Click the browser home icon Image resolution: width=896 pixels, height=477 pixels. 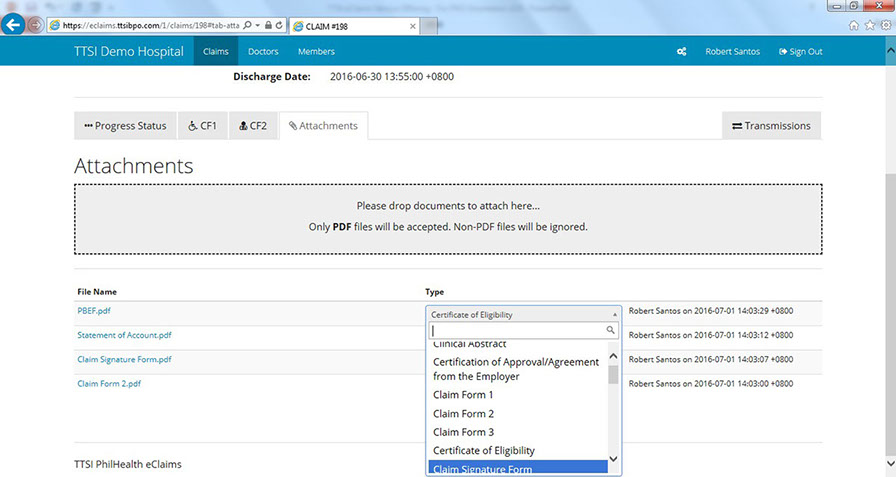853,25
